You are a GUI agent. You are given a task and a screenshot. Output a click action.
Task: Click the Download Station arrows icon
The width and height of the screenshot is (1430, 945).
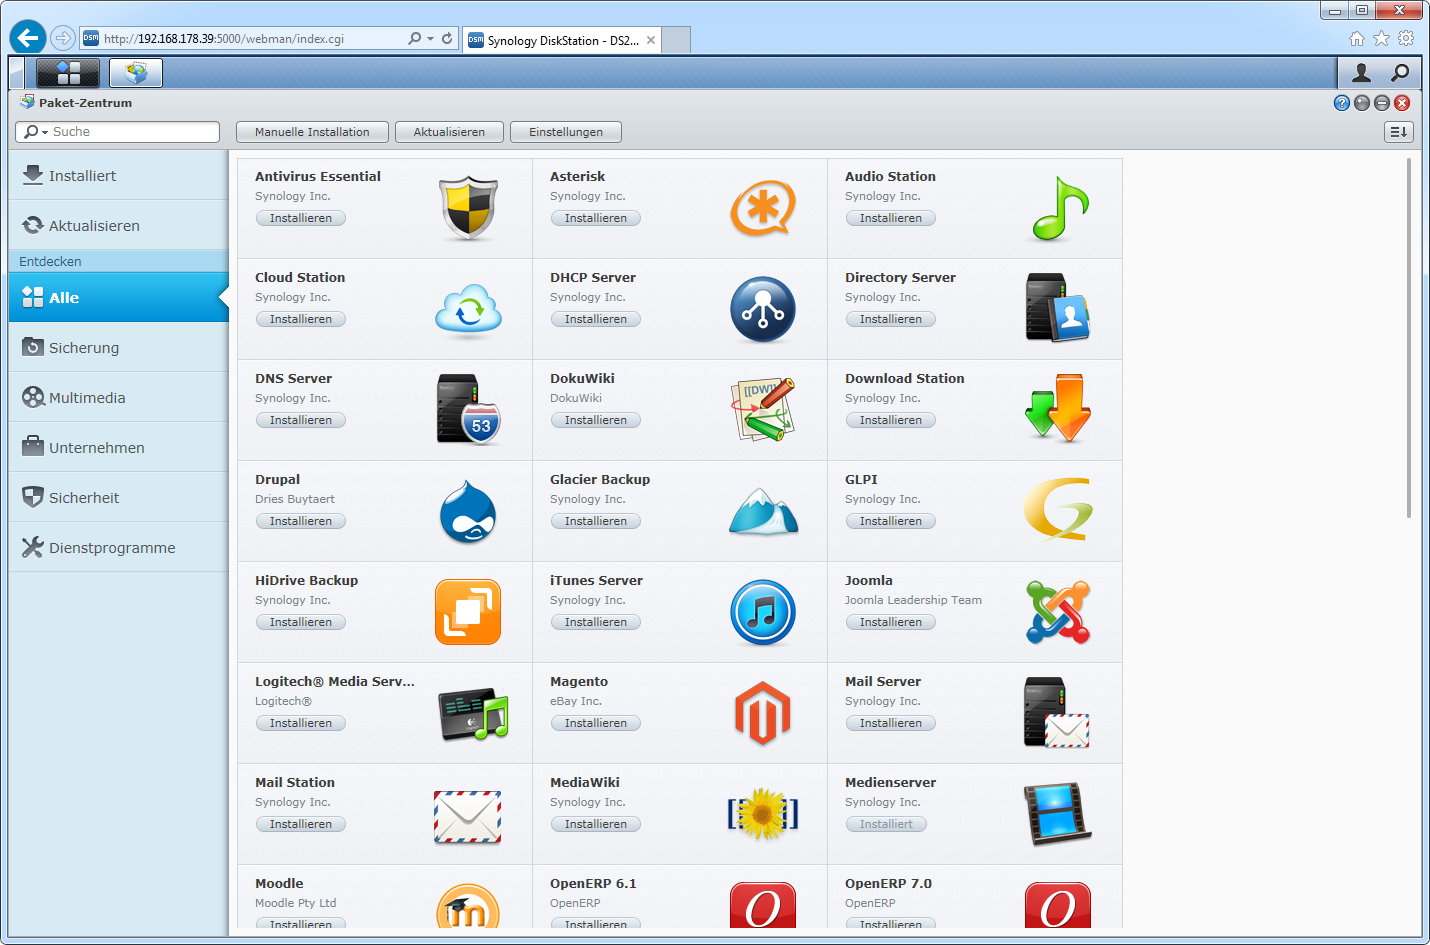pos(1058,410)
